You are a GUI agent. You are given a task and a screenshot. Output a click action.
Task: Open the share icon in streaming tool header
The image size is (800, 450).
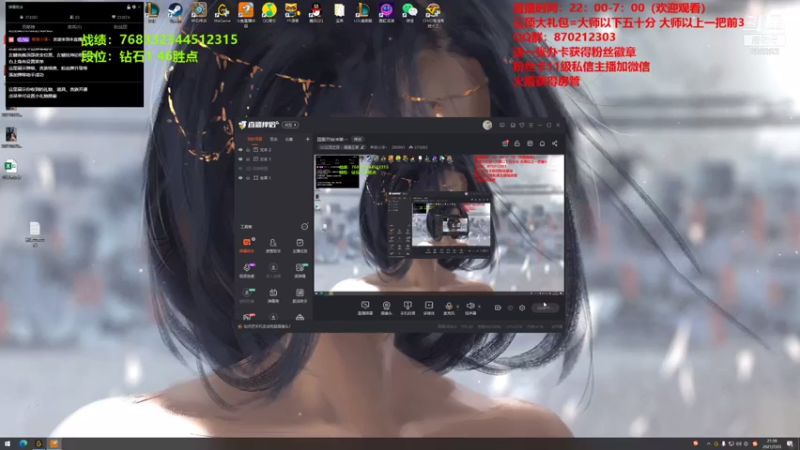555,143
